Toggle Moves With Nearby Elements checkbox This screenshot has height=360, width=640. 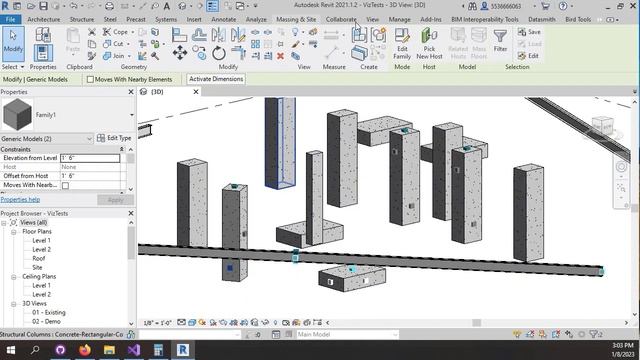point(90,80)
